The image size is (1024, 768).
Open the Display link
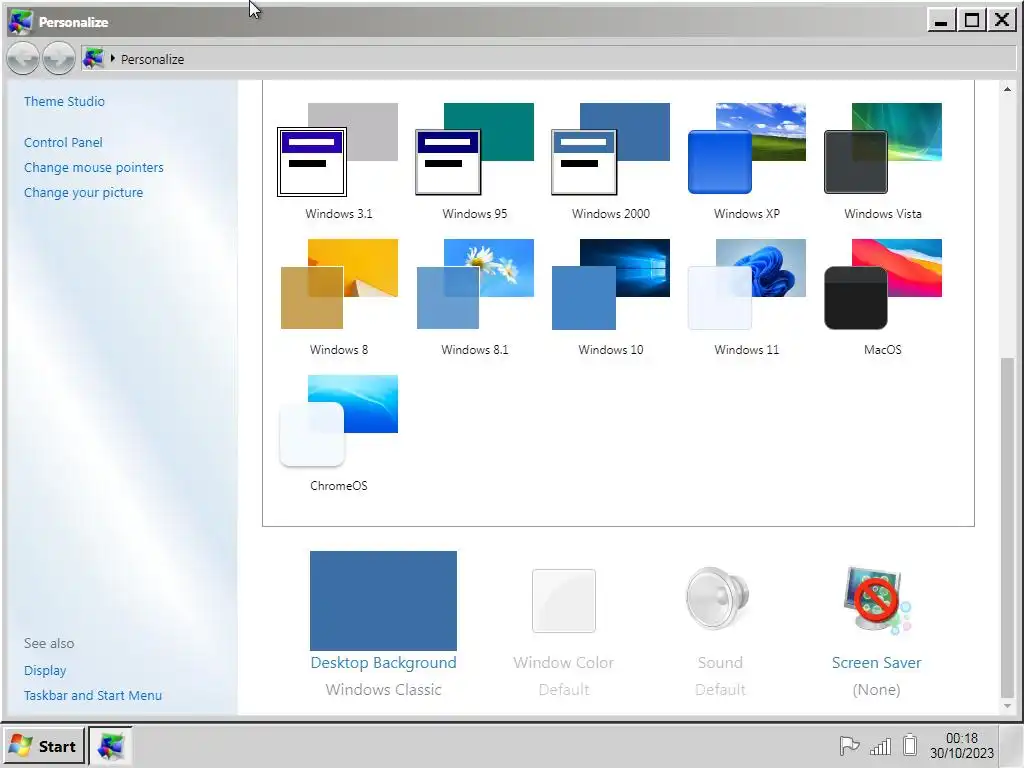point(45,671)
